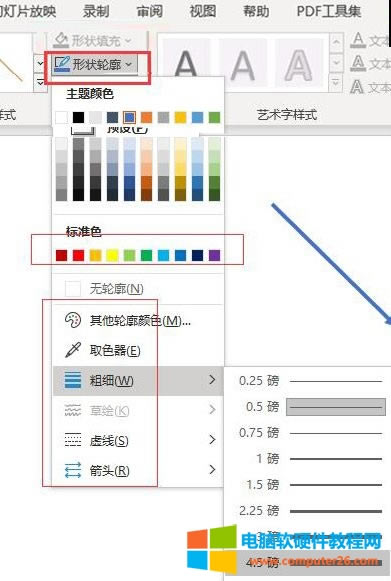Viewport: 391px width, 581px height.
Task: Apply the third outlined WordArt style A
Action: pyautogui.click(x=298, y=63)
